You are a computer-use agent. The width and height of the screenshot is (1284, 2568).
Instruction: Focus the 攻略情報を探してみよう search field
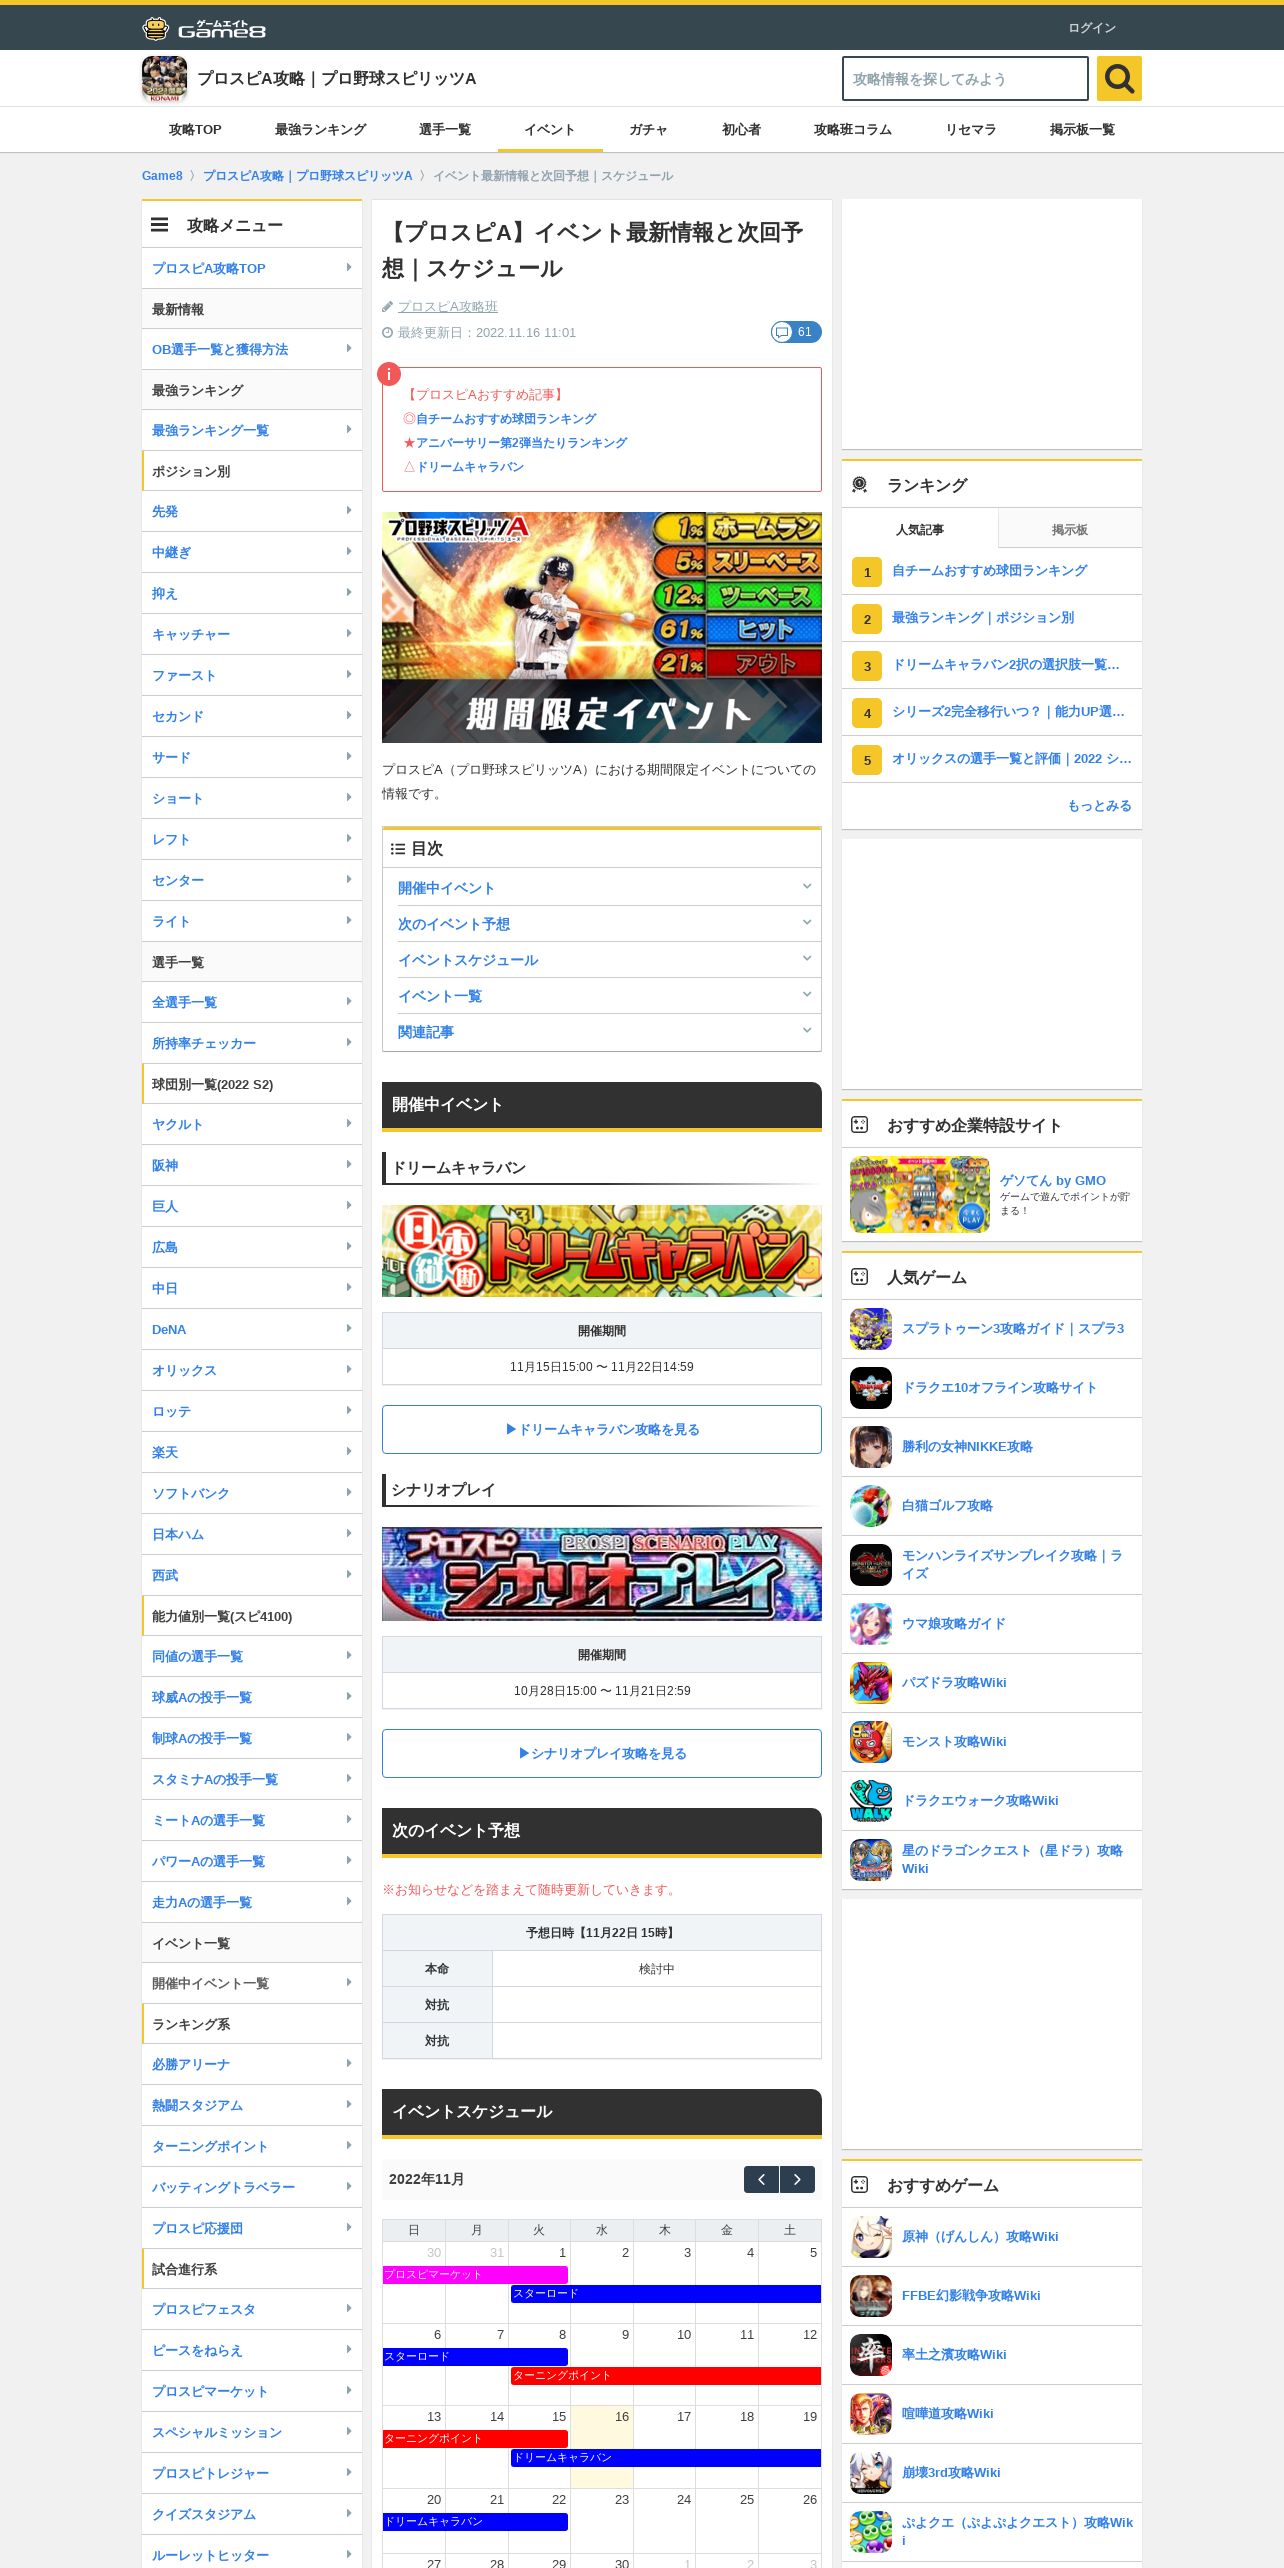(x=965, y=78)
